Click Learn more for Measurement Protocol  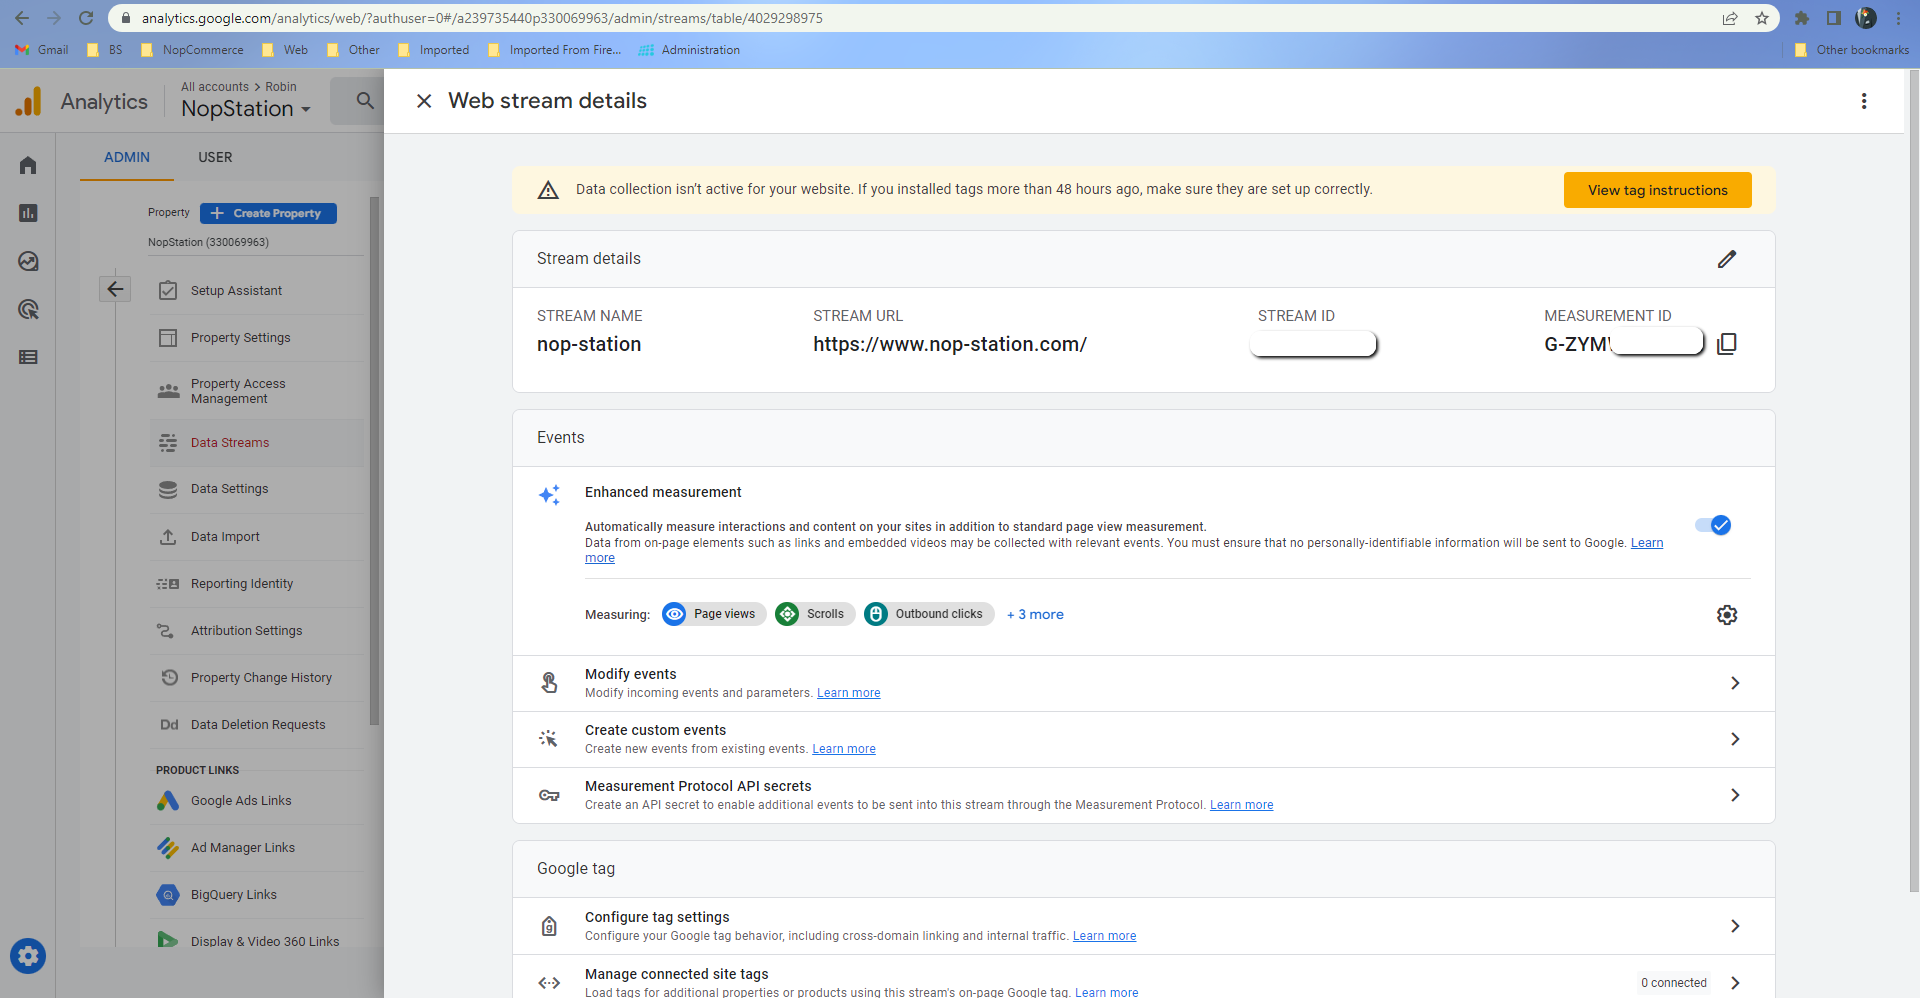[x=1242, y=805]
